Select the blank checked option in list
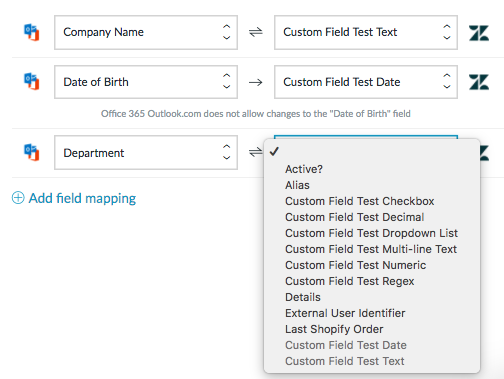This screenshot has width=504, height=379. (372, 152)
